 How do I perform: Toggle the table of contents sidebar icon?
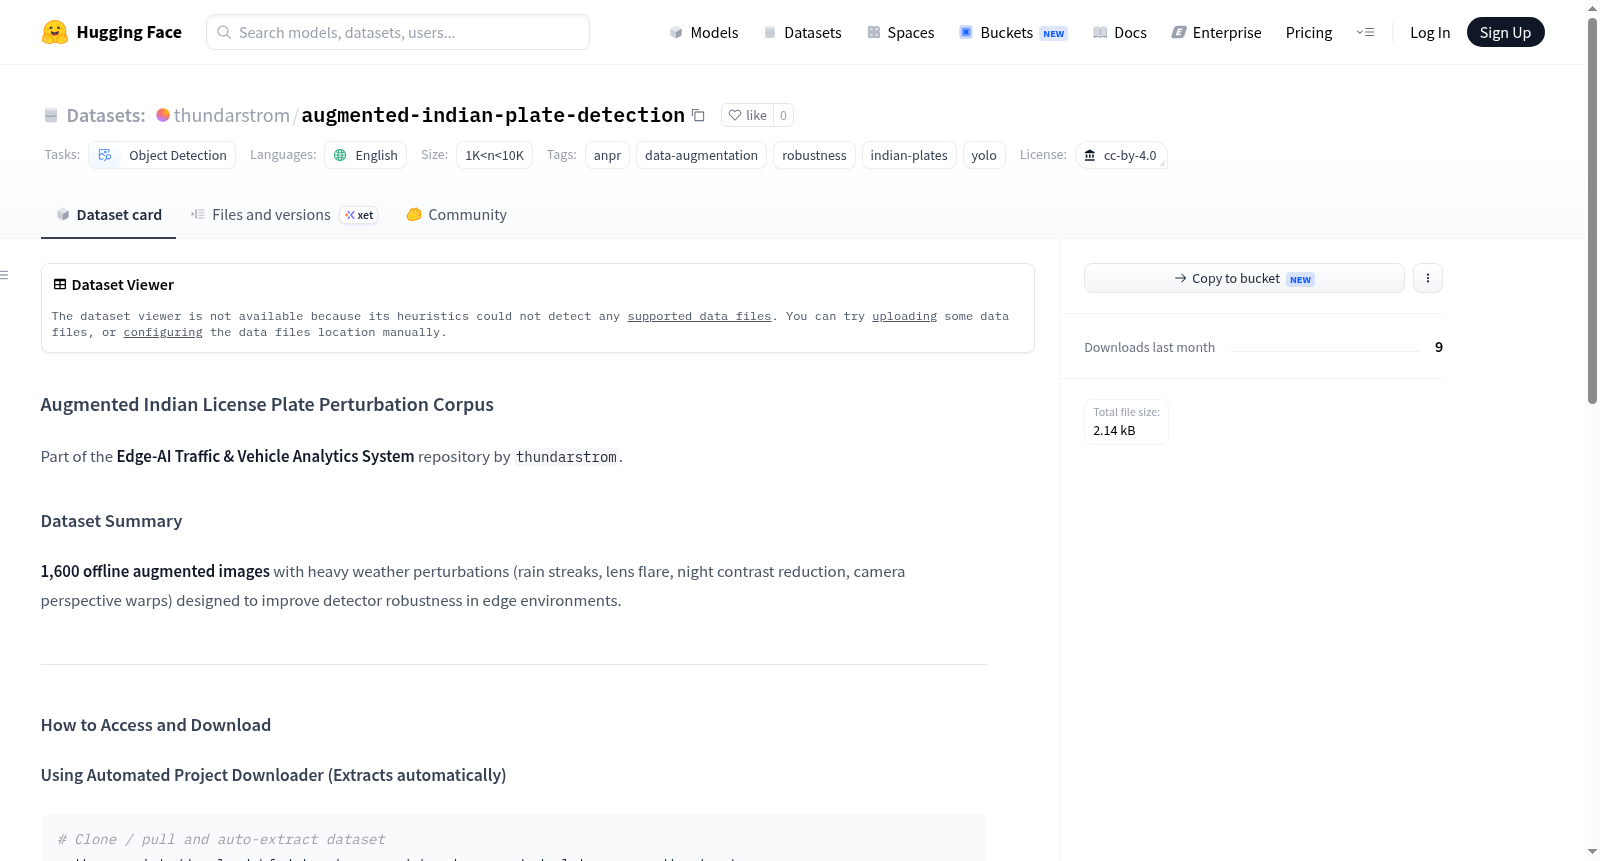[4, 275]
